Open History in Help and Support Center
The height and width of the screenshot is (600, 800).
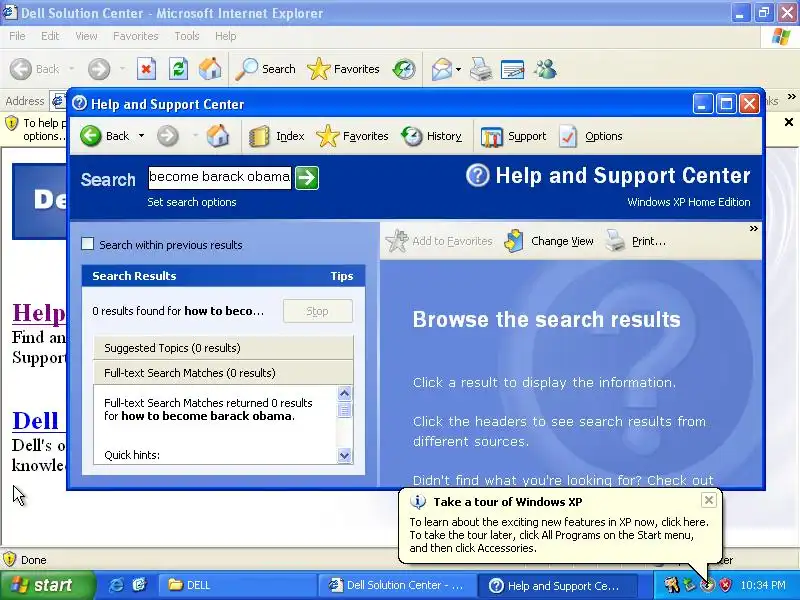pyautogui.click(x=432, y=136)
